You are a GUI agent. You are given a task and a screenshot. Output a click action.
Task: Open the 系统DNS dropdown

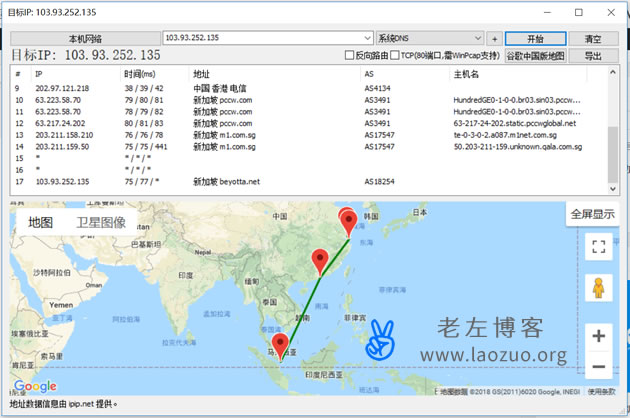[493, 38]
